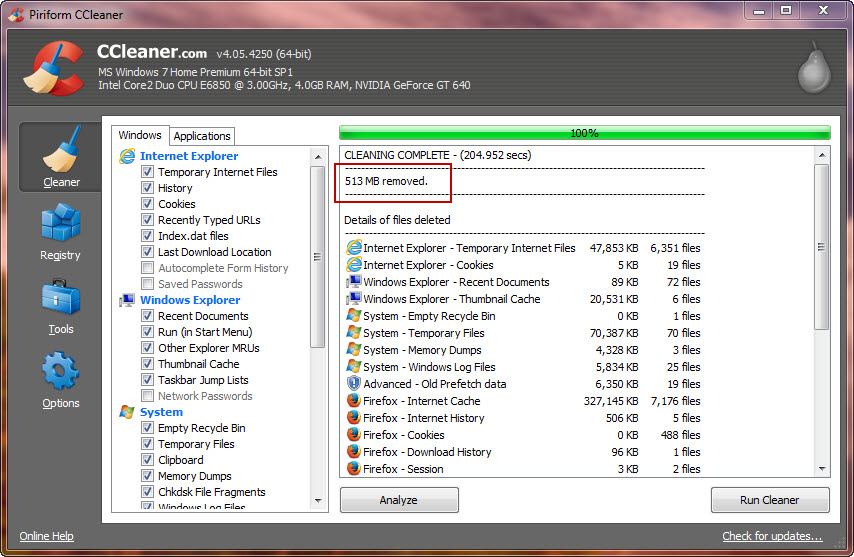The height and width of the screenshot is (557, 854).
Task: Click options list scroll down arrow
Action: [x=318, y=500]
